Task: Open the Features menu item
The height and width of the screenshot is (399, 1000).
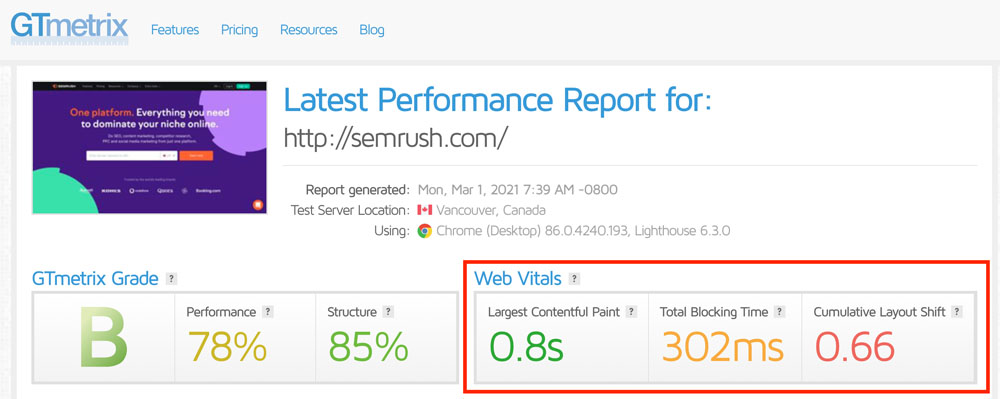Action: (x=175, y=30)
